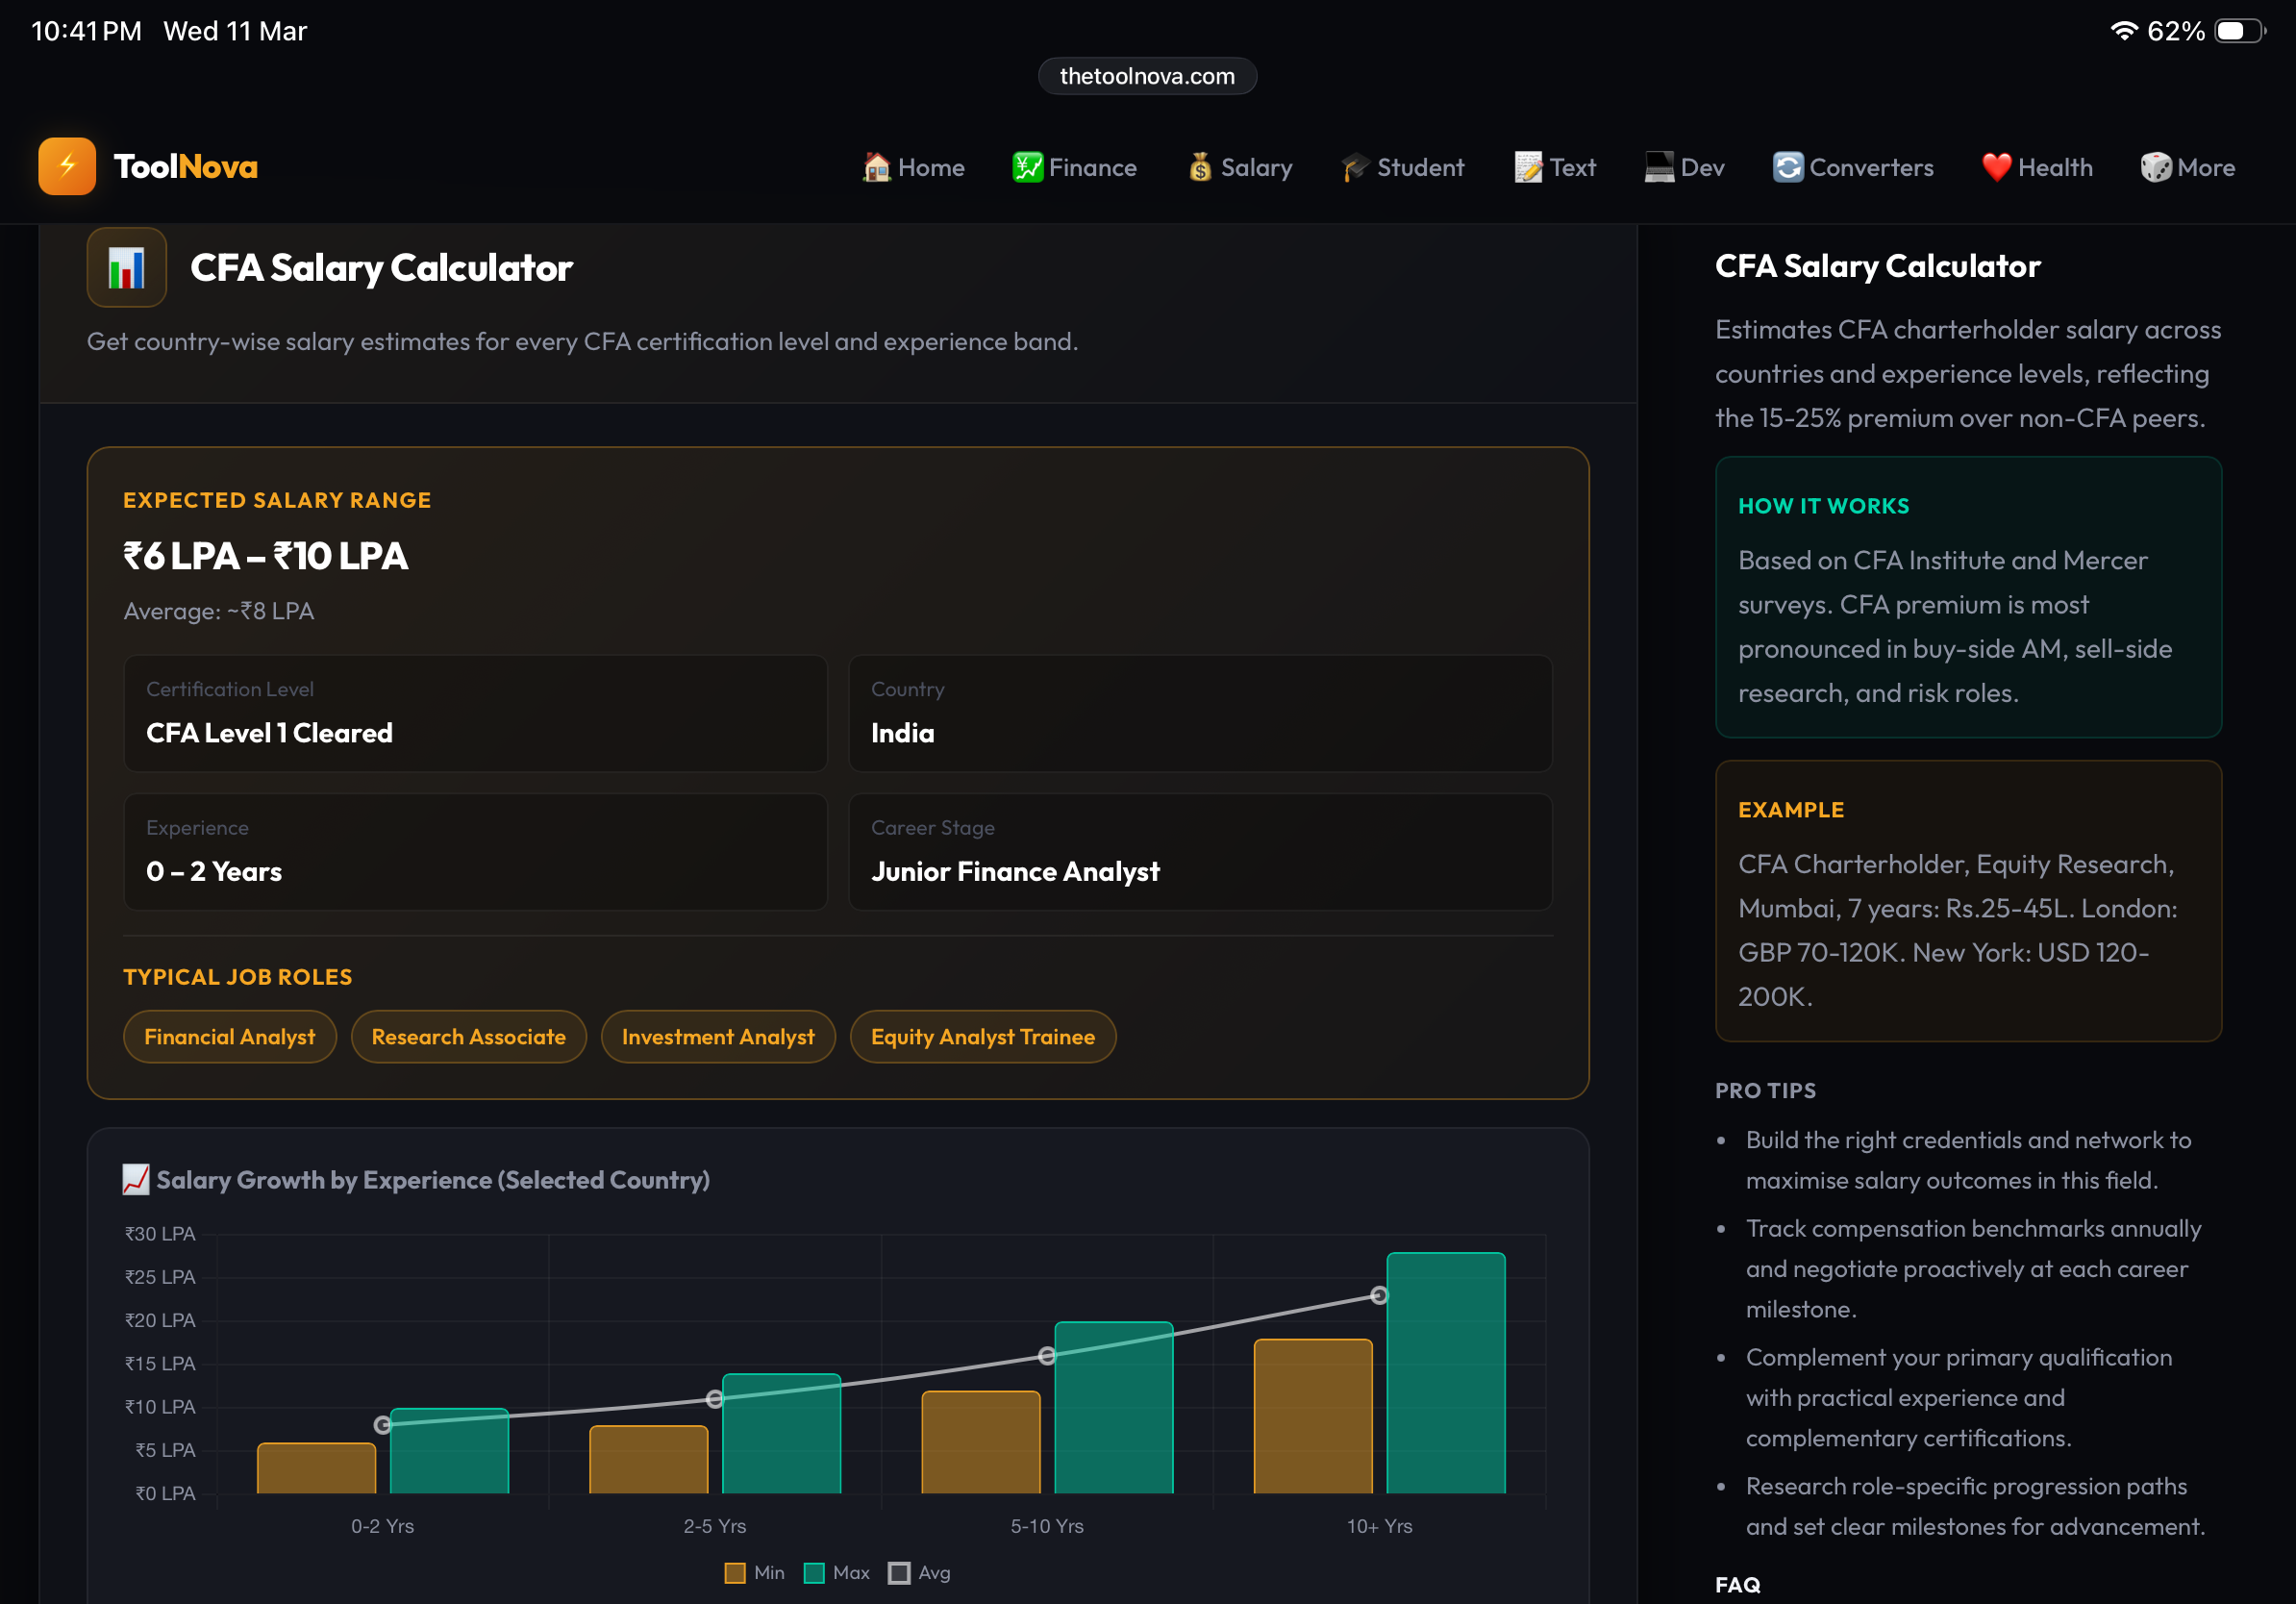Click the CFA Salary Calculator chart icon
This screenshot has width=2296, height=1604.
click(x=127, y=267)
